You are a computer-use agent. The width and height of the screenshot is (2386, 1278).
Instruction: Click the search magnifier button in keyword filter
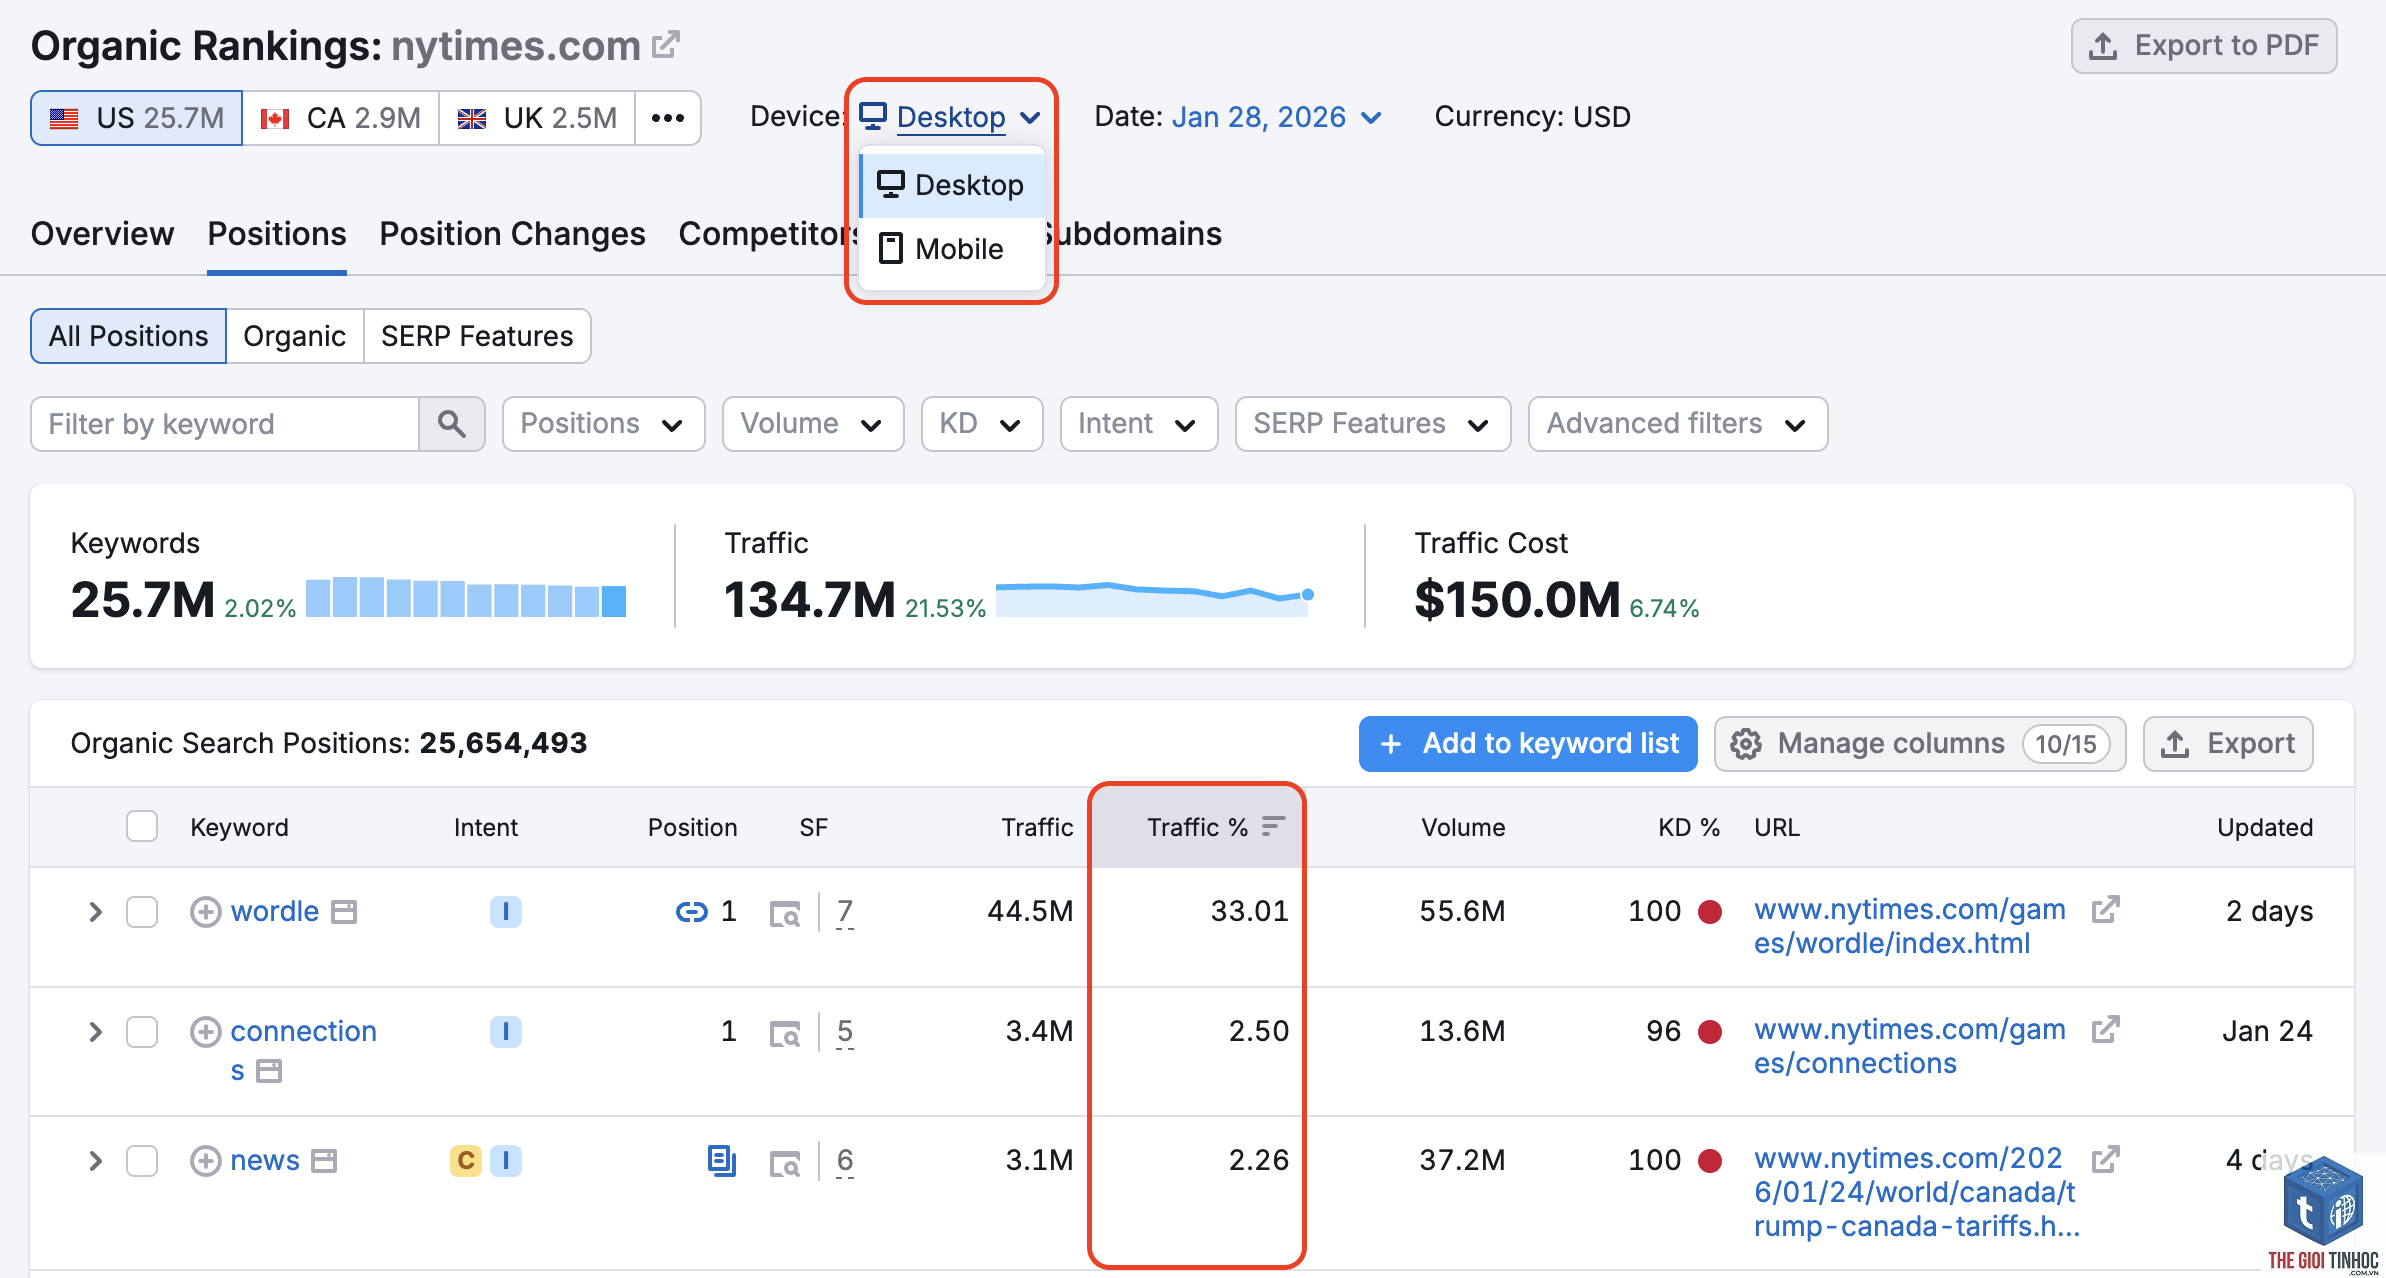click(452, 424)
